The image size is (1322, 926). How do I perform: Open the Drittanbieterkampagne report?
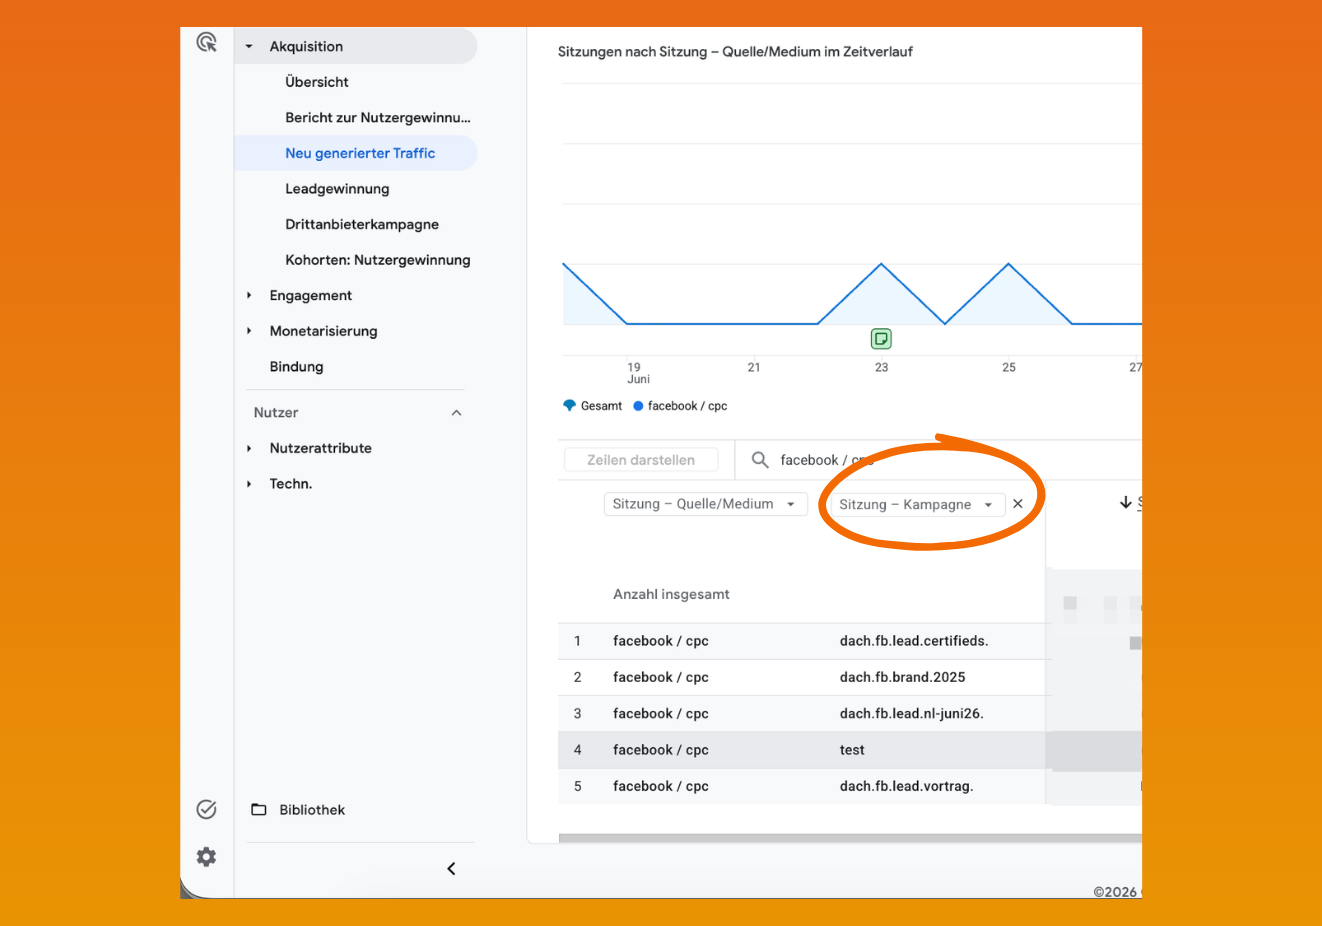pyautogui.click(x=362, y=224)
